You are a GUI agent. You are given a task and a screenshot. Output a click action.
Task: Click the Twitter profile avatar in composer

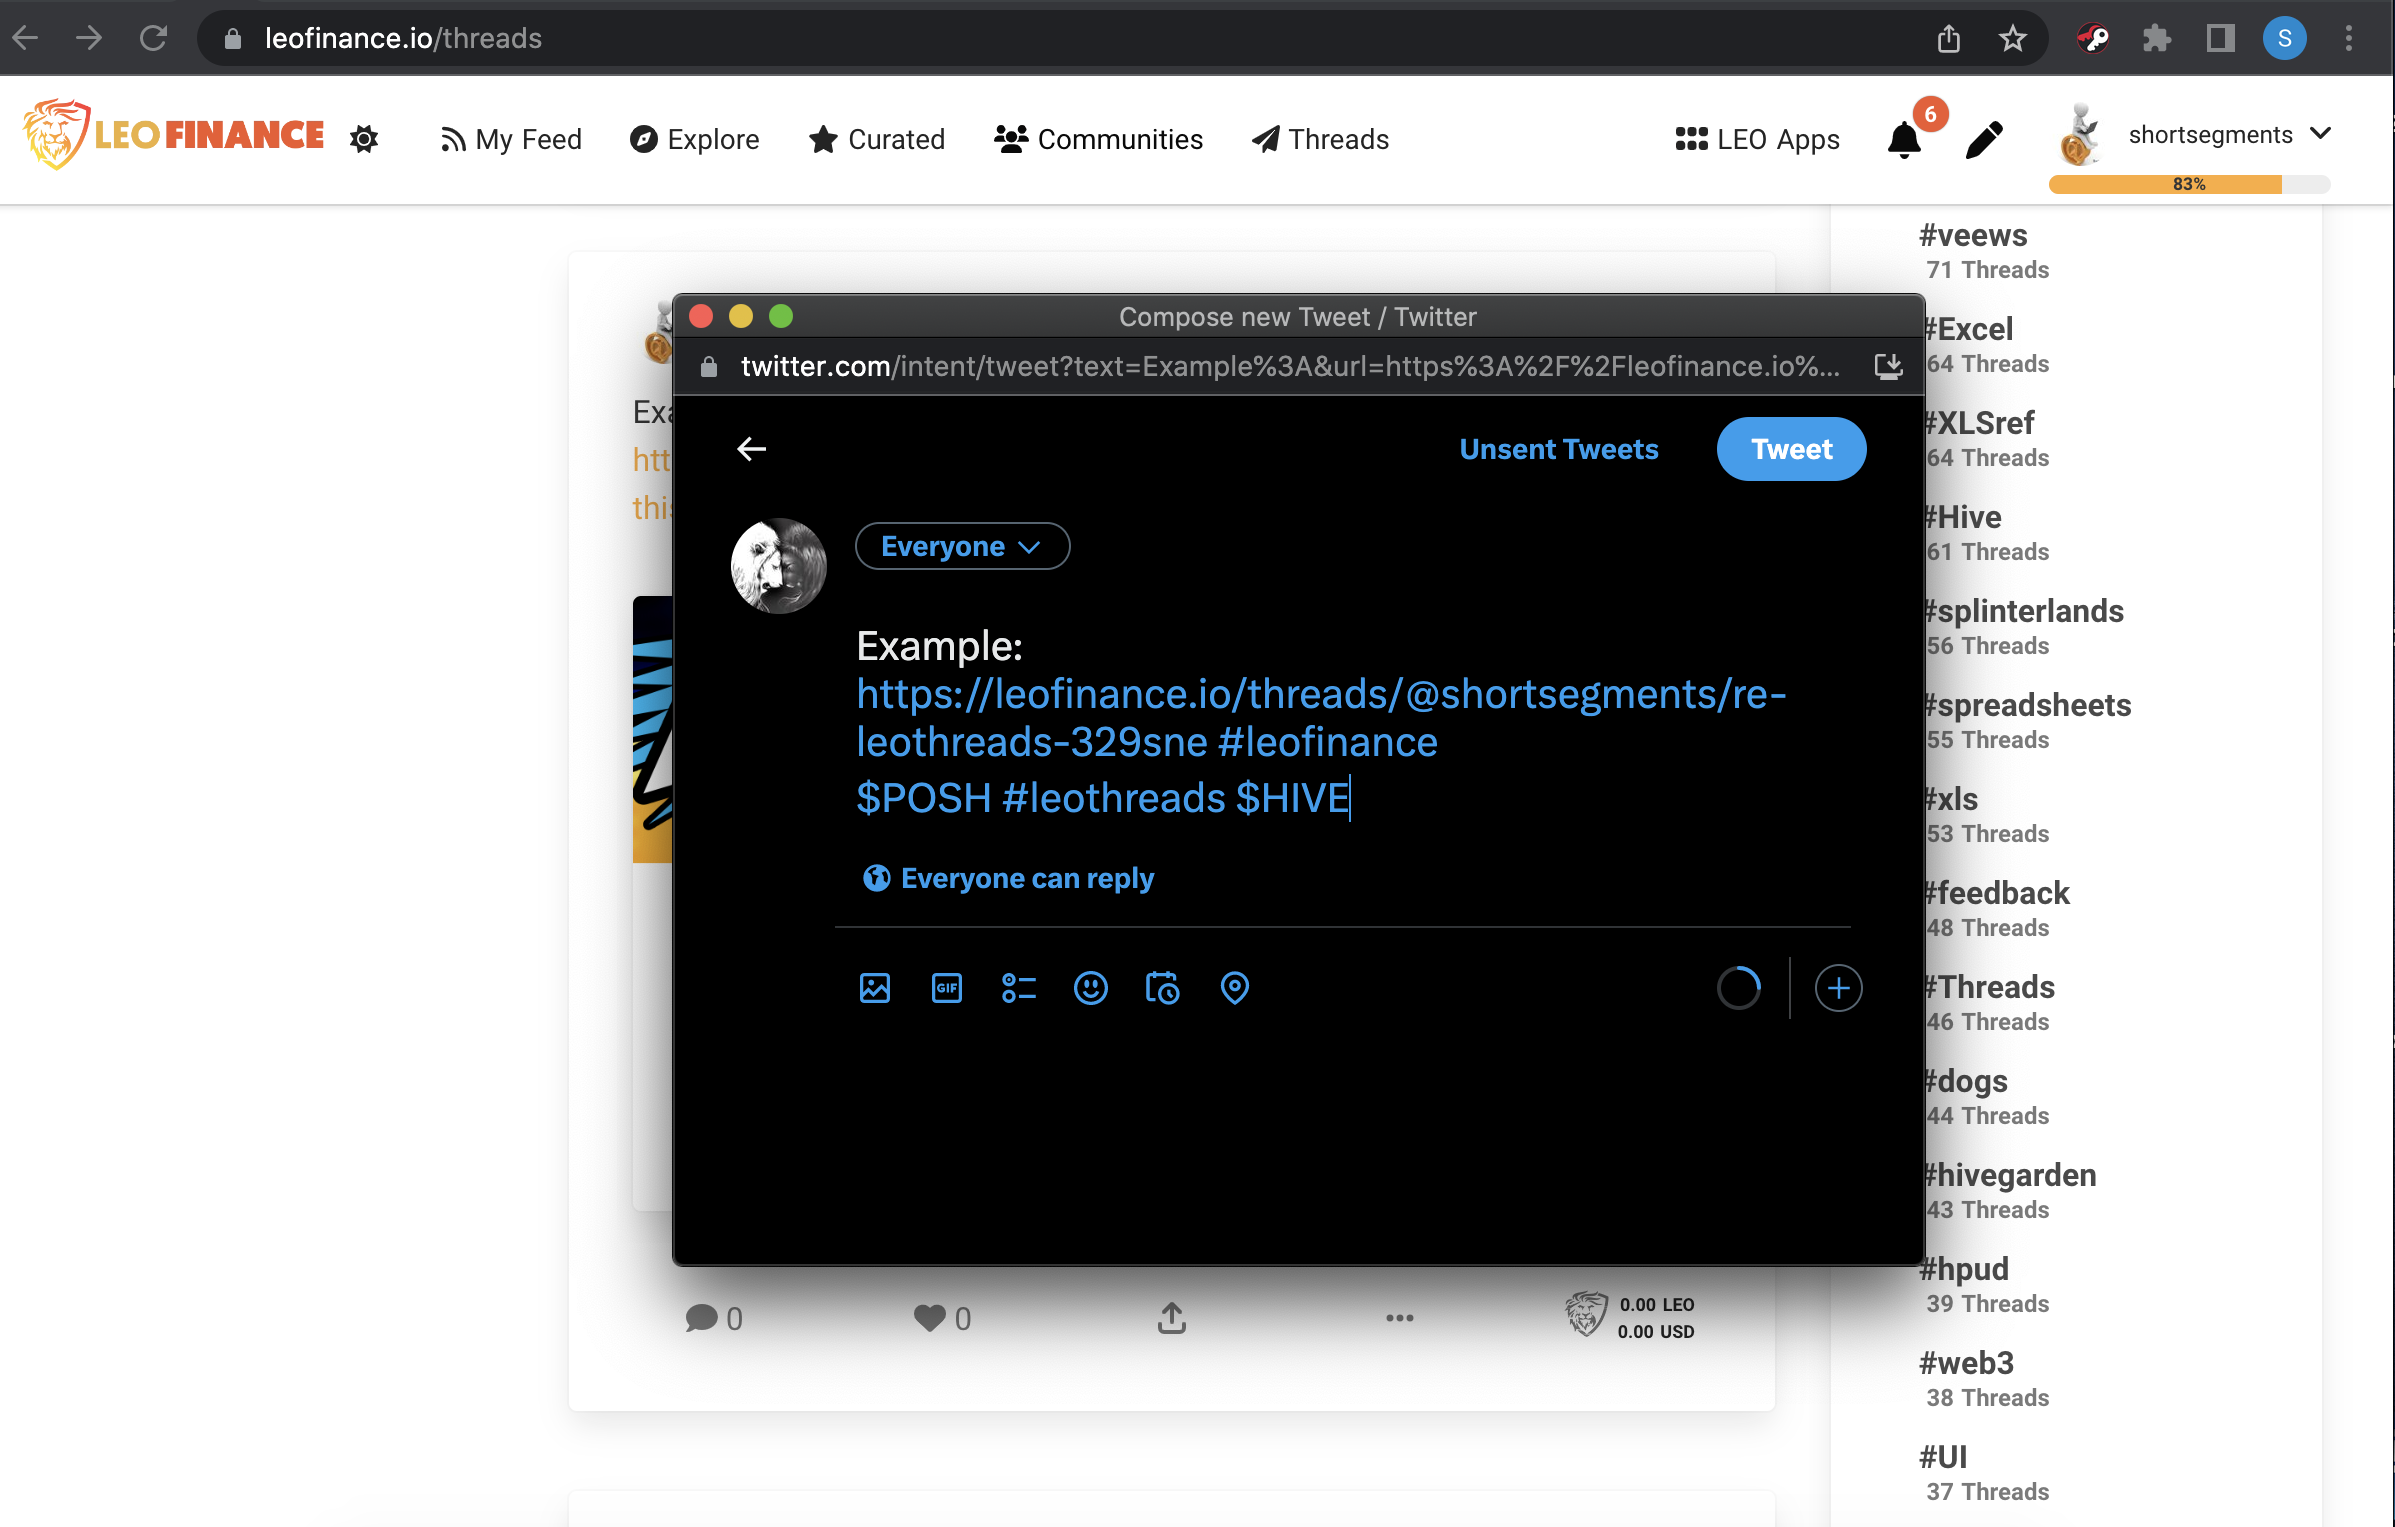click(x=778, y=566)
